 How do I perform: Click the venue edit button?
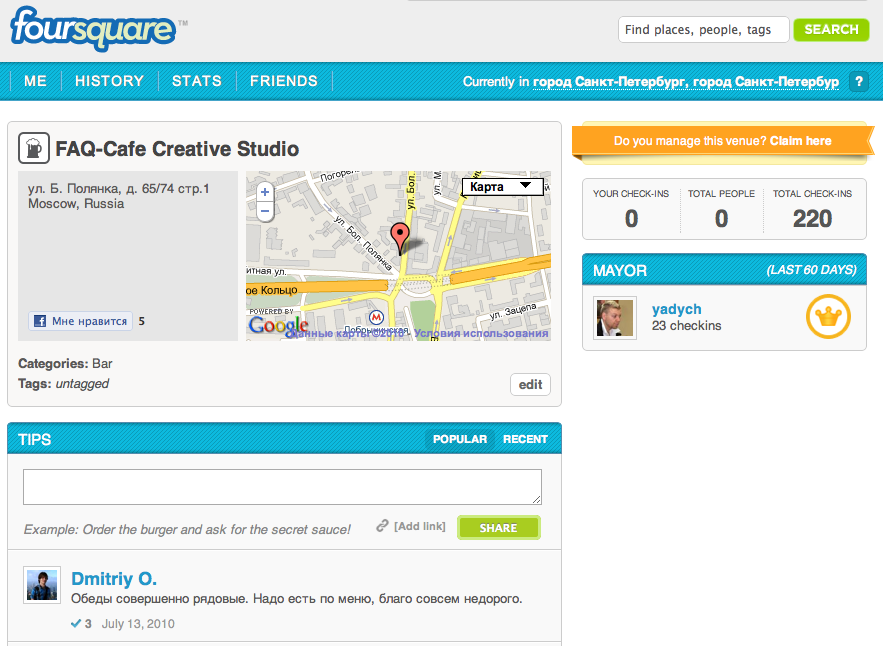coord(530,385)
